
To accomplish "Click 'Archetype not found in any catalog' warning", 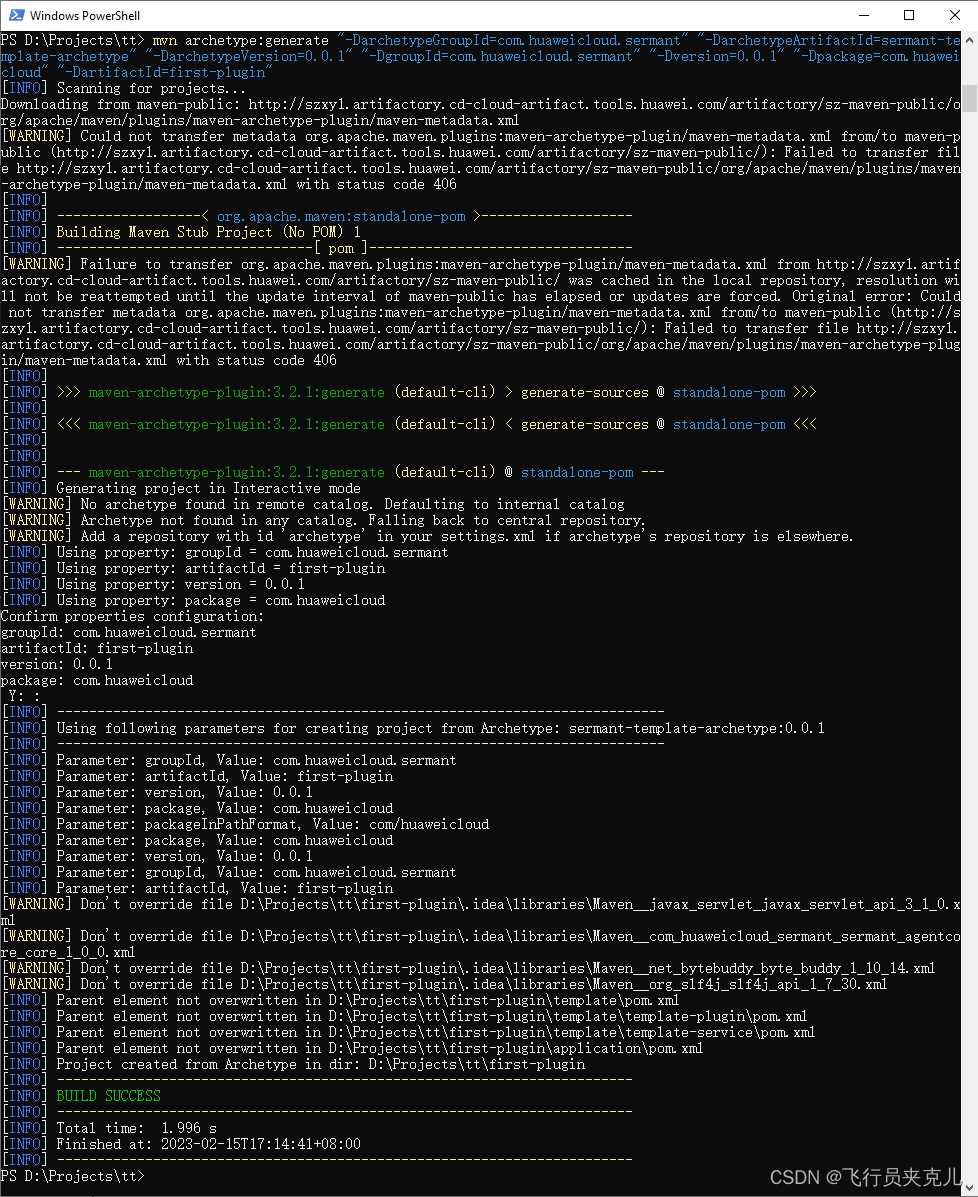I will (x=323, y=520).
